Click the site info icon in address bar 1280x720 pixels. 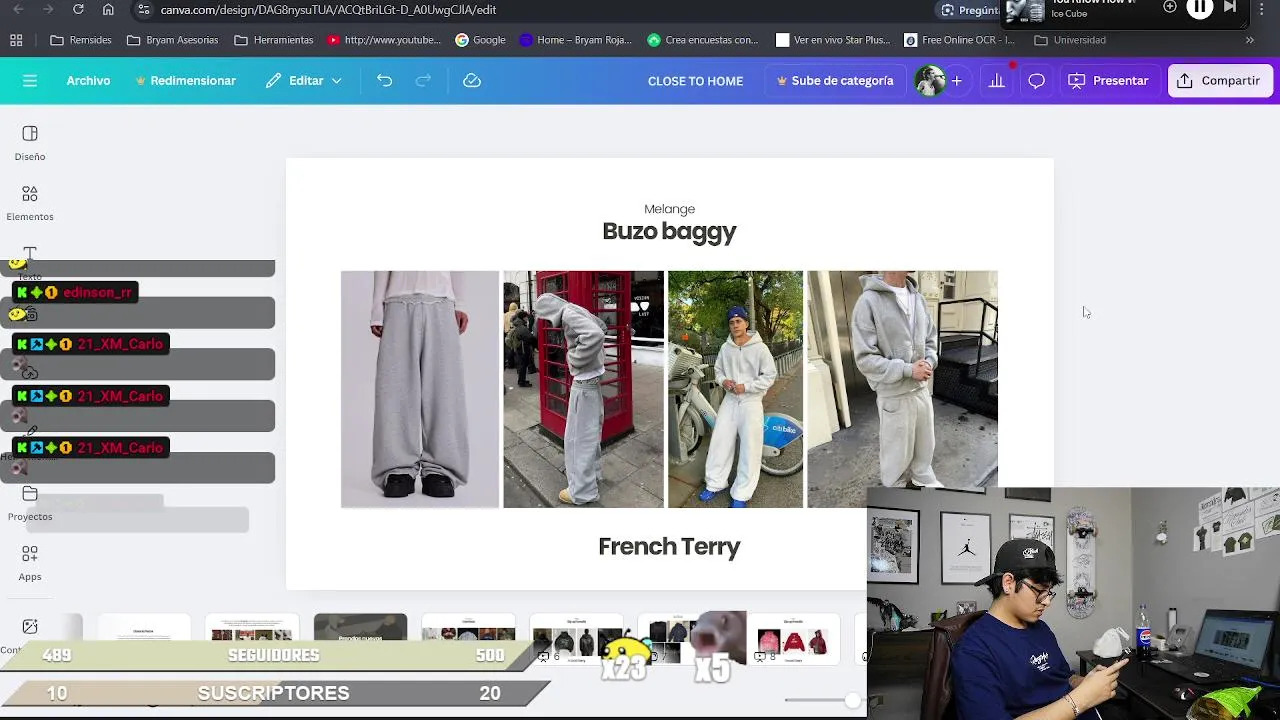144,10
